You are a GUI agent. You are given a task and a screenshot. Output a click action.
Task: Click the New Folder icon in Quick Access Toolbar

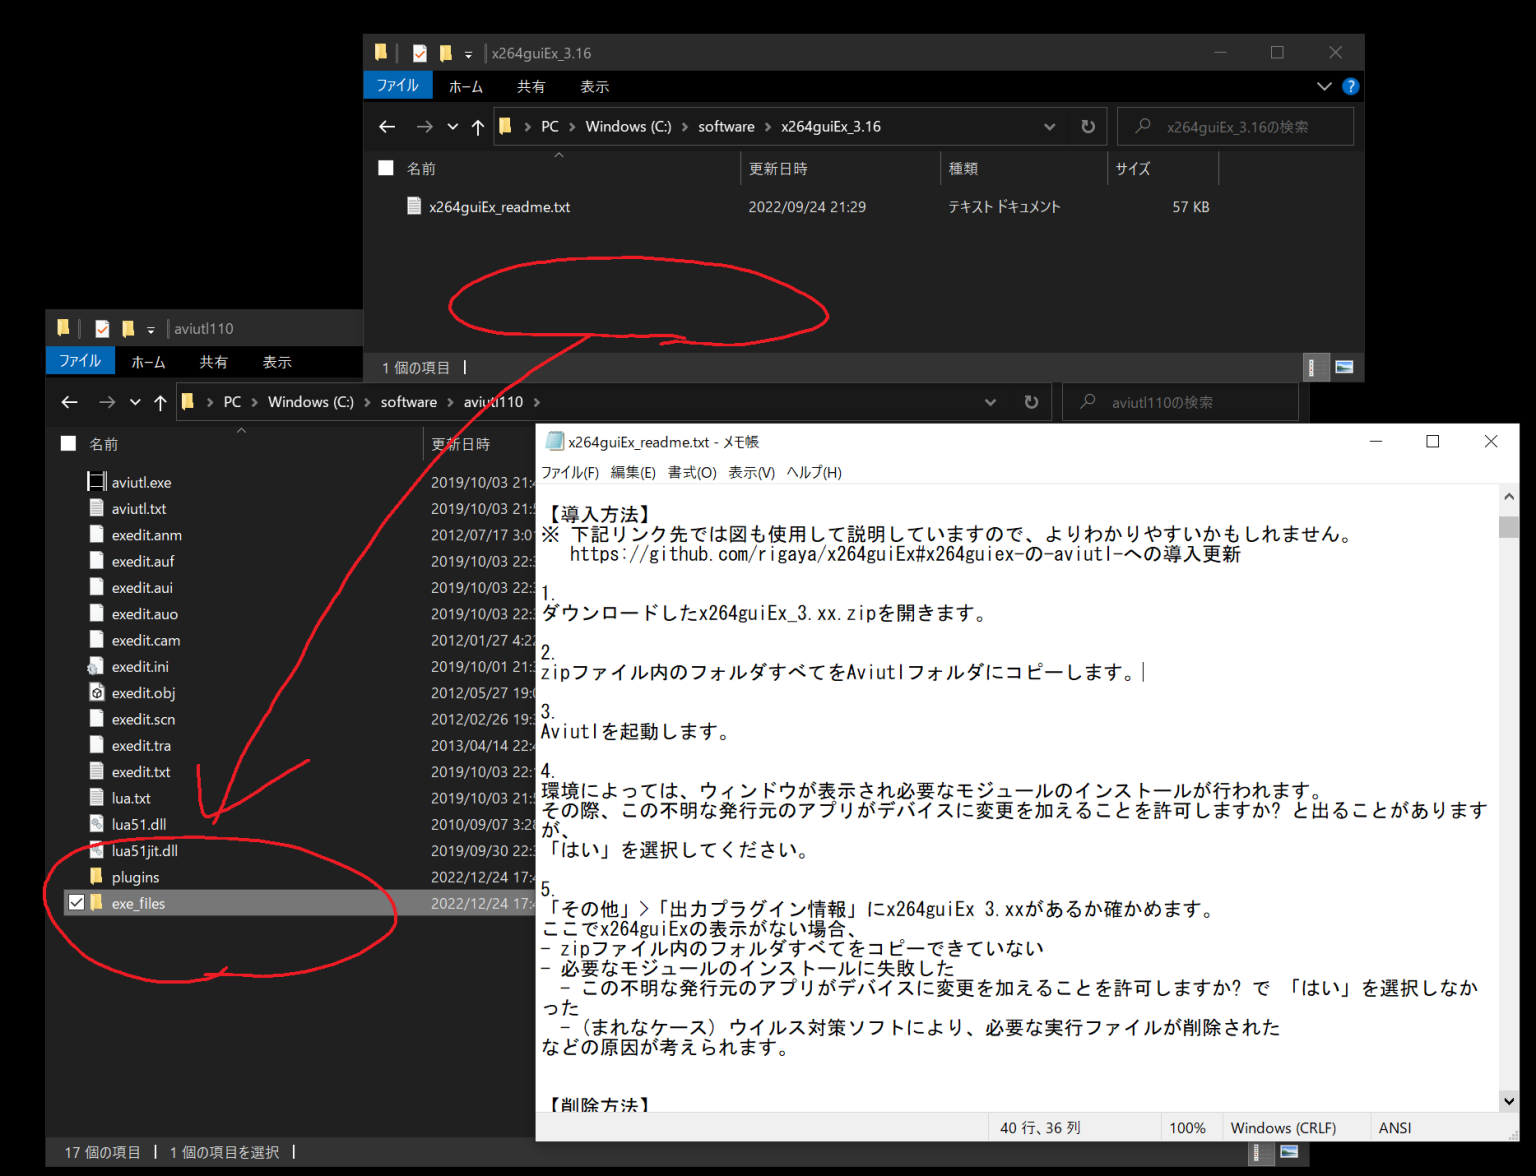445,52
